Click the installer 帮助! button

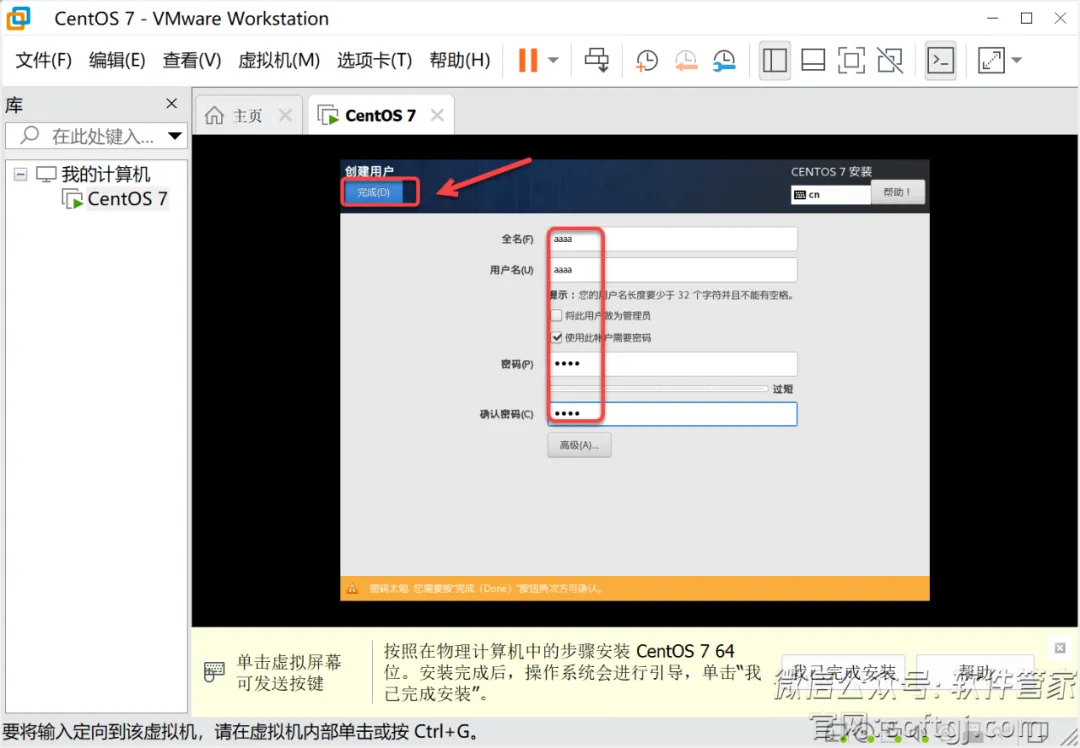[897, 192]
